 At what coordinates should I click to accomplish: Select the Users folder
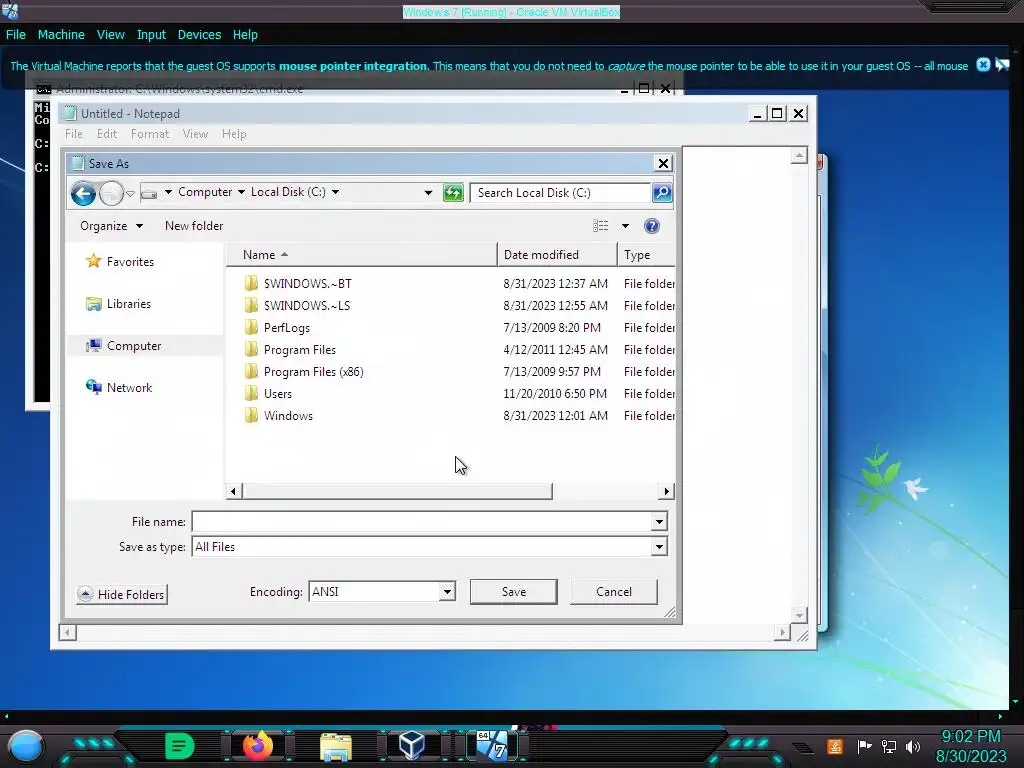coord(278,394)
